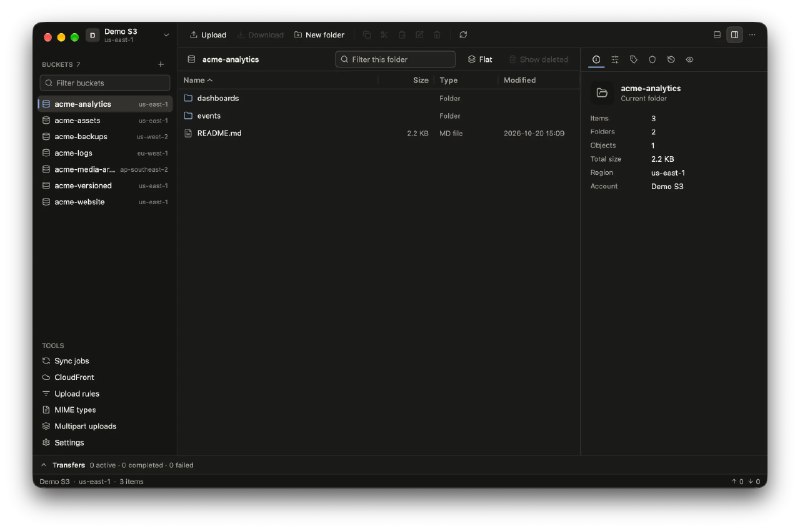Open Upload rules tool
Image resolution: width=800 pixels, height=531 pixels.
(x=105, y=393)
